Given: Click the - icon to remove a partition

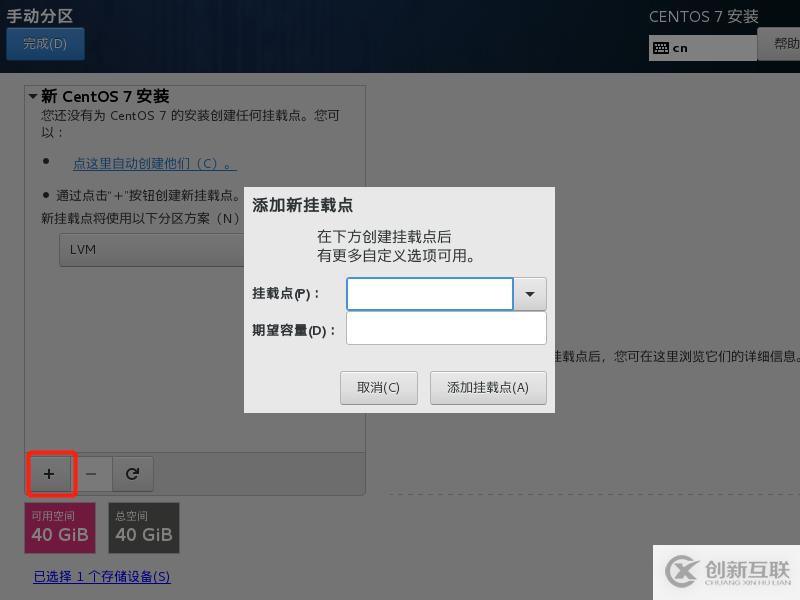Looking at the screenshot, I should 92,474.
